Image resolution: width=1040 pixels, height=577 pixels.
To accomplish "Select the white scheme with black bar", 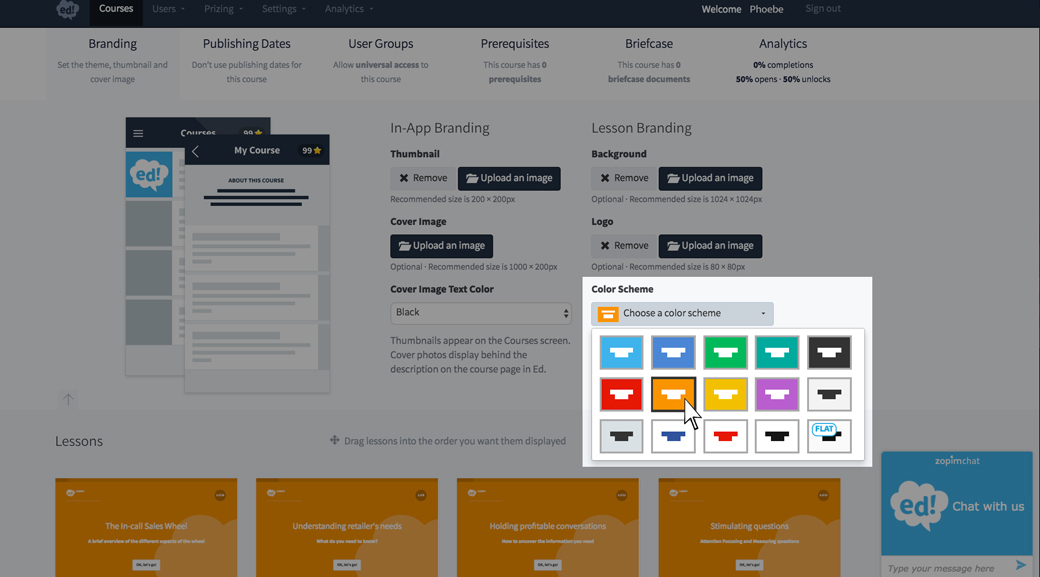I will coord(777,436).
